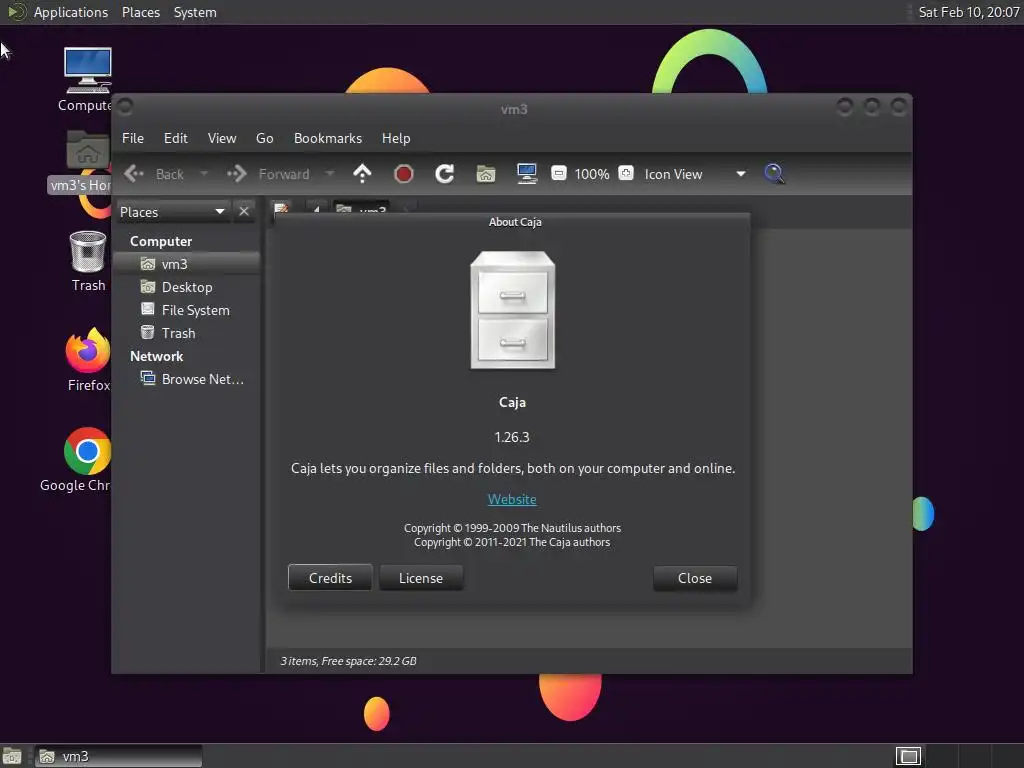Open the Places panel menu
The width and height of the screenshot is (1024, 768).
[140, 12]
